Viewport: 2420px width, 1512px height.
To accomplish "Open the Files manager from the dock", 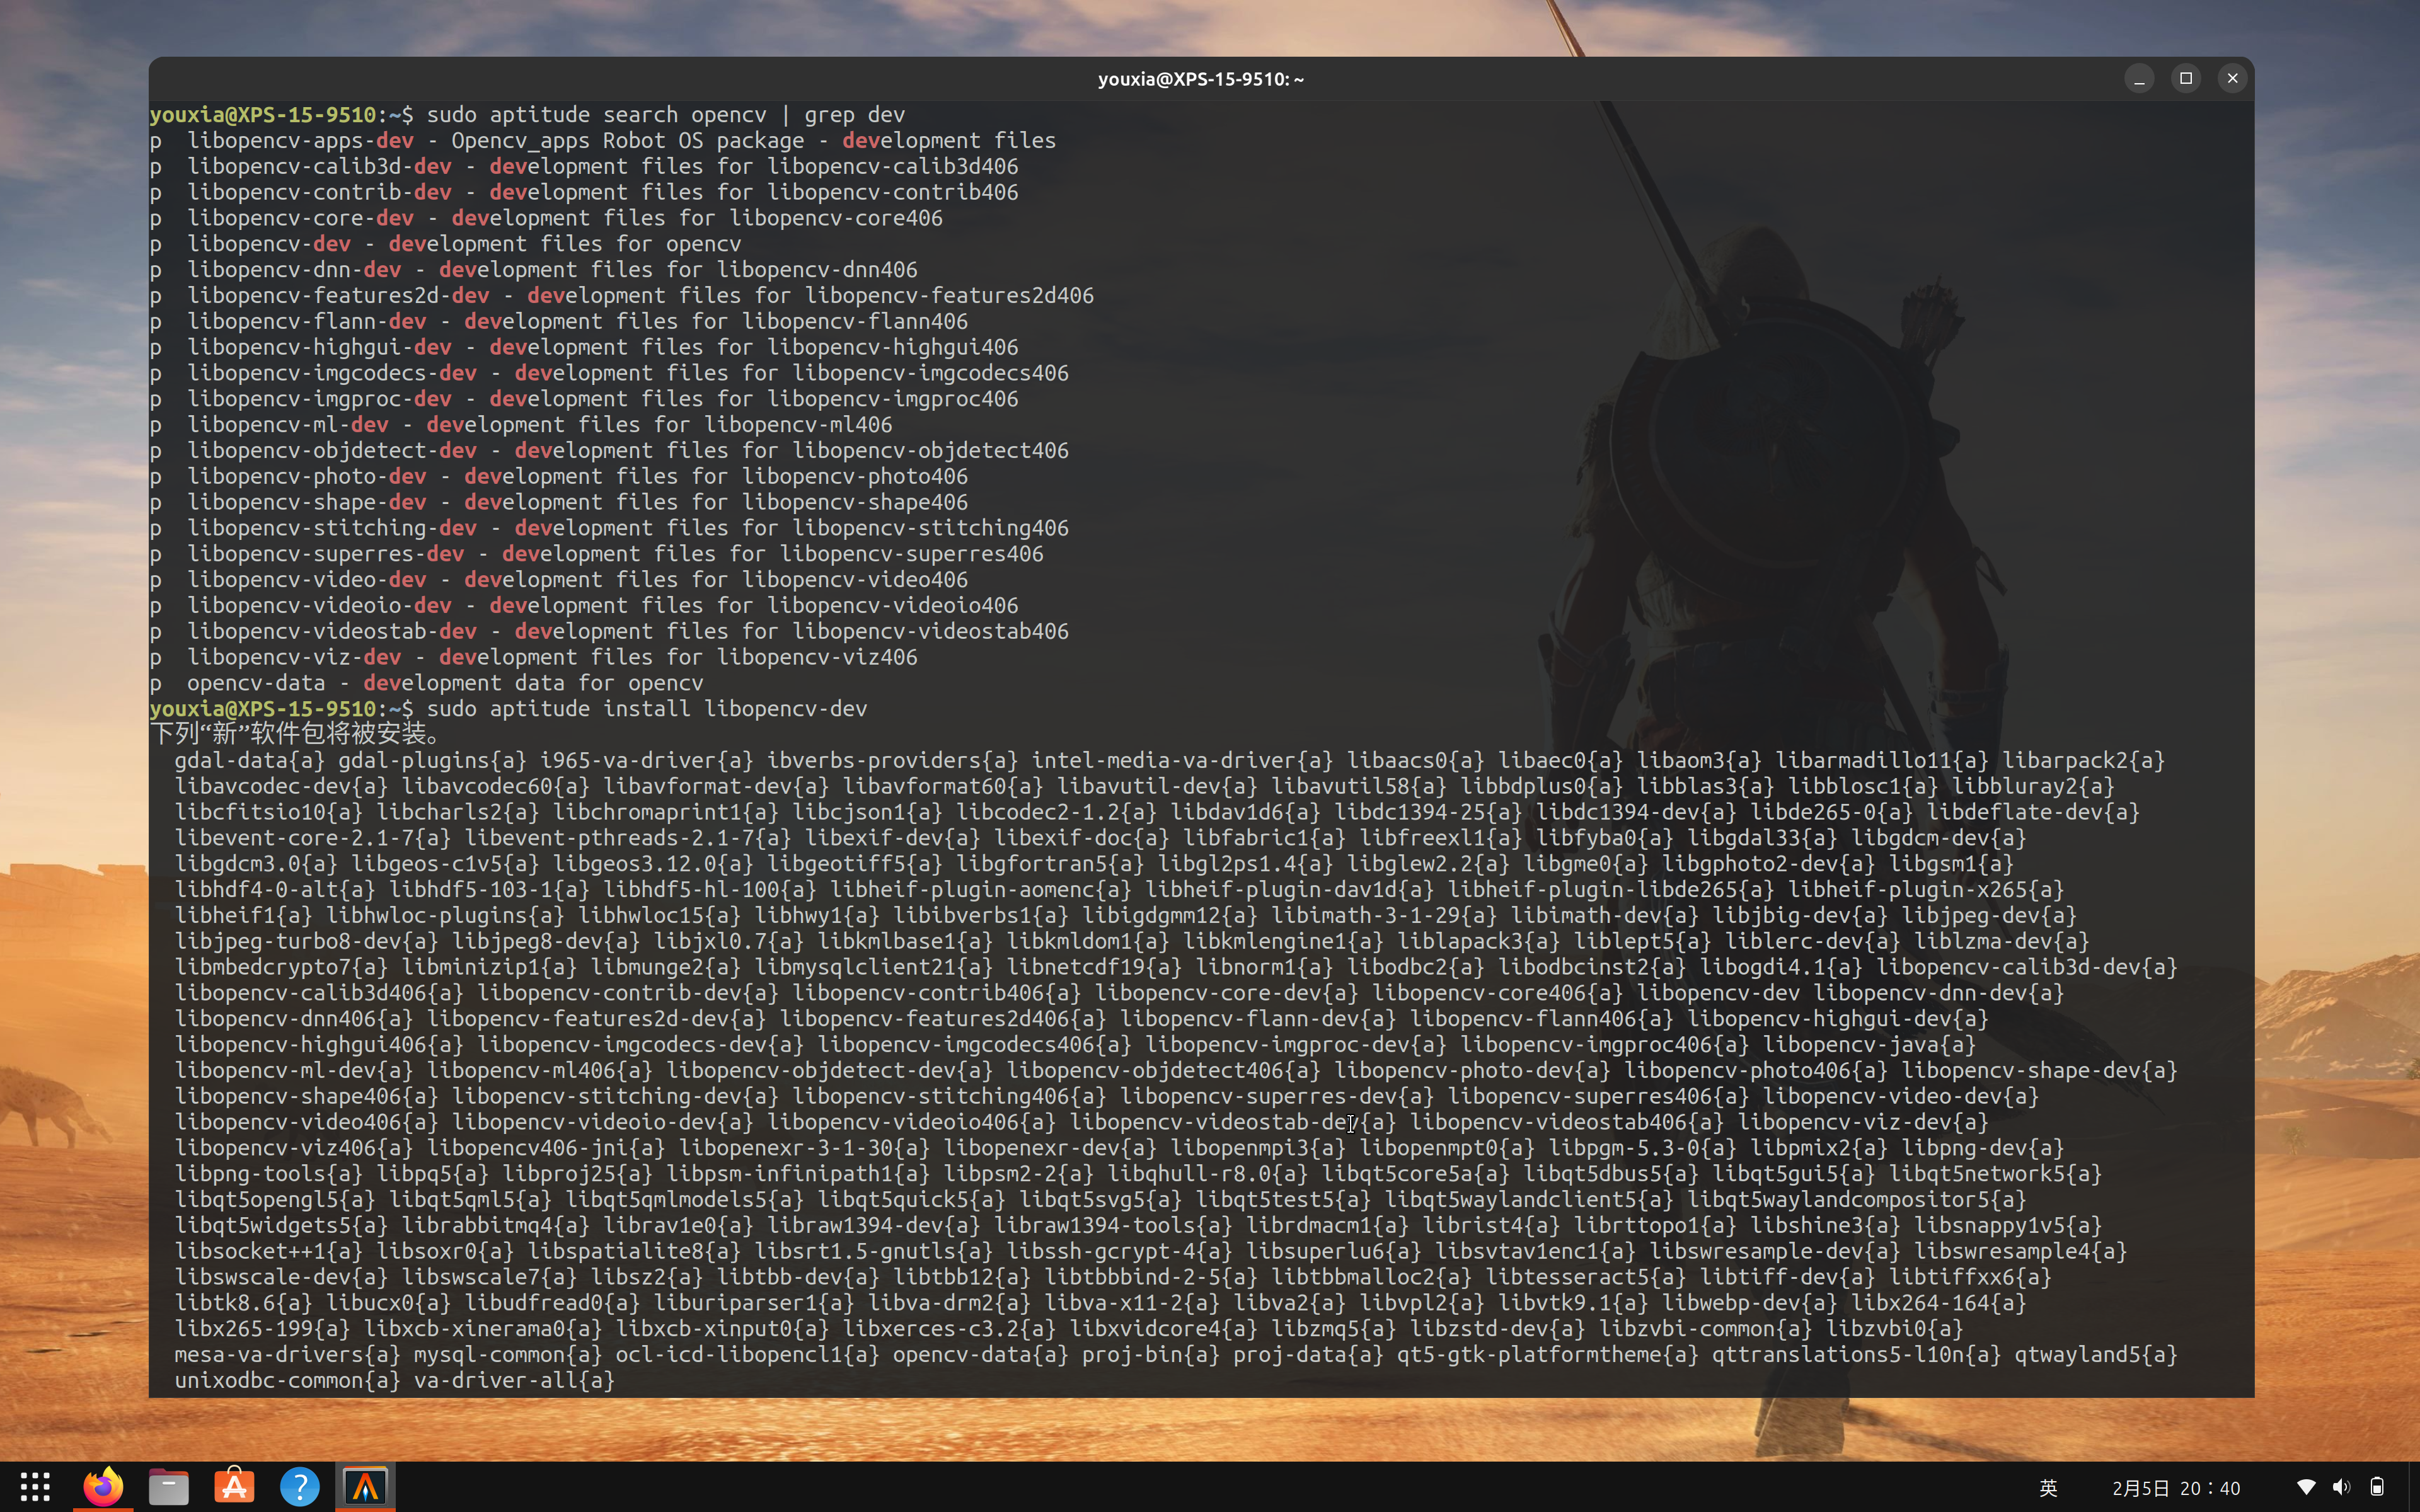I will pyautogui.click(x=168, y=1486).
